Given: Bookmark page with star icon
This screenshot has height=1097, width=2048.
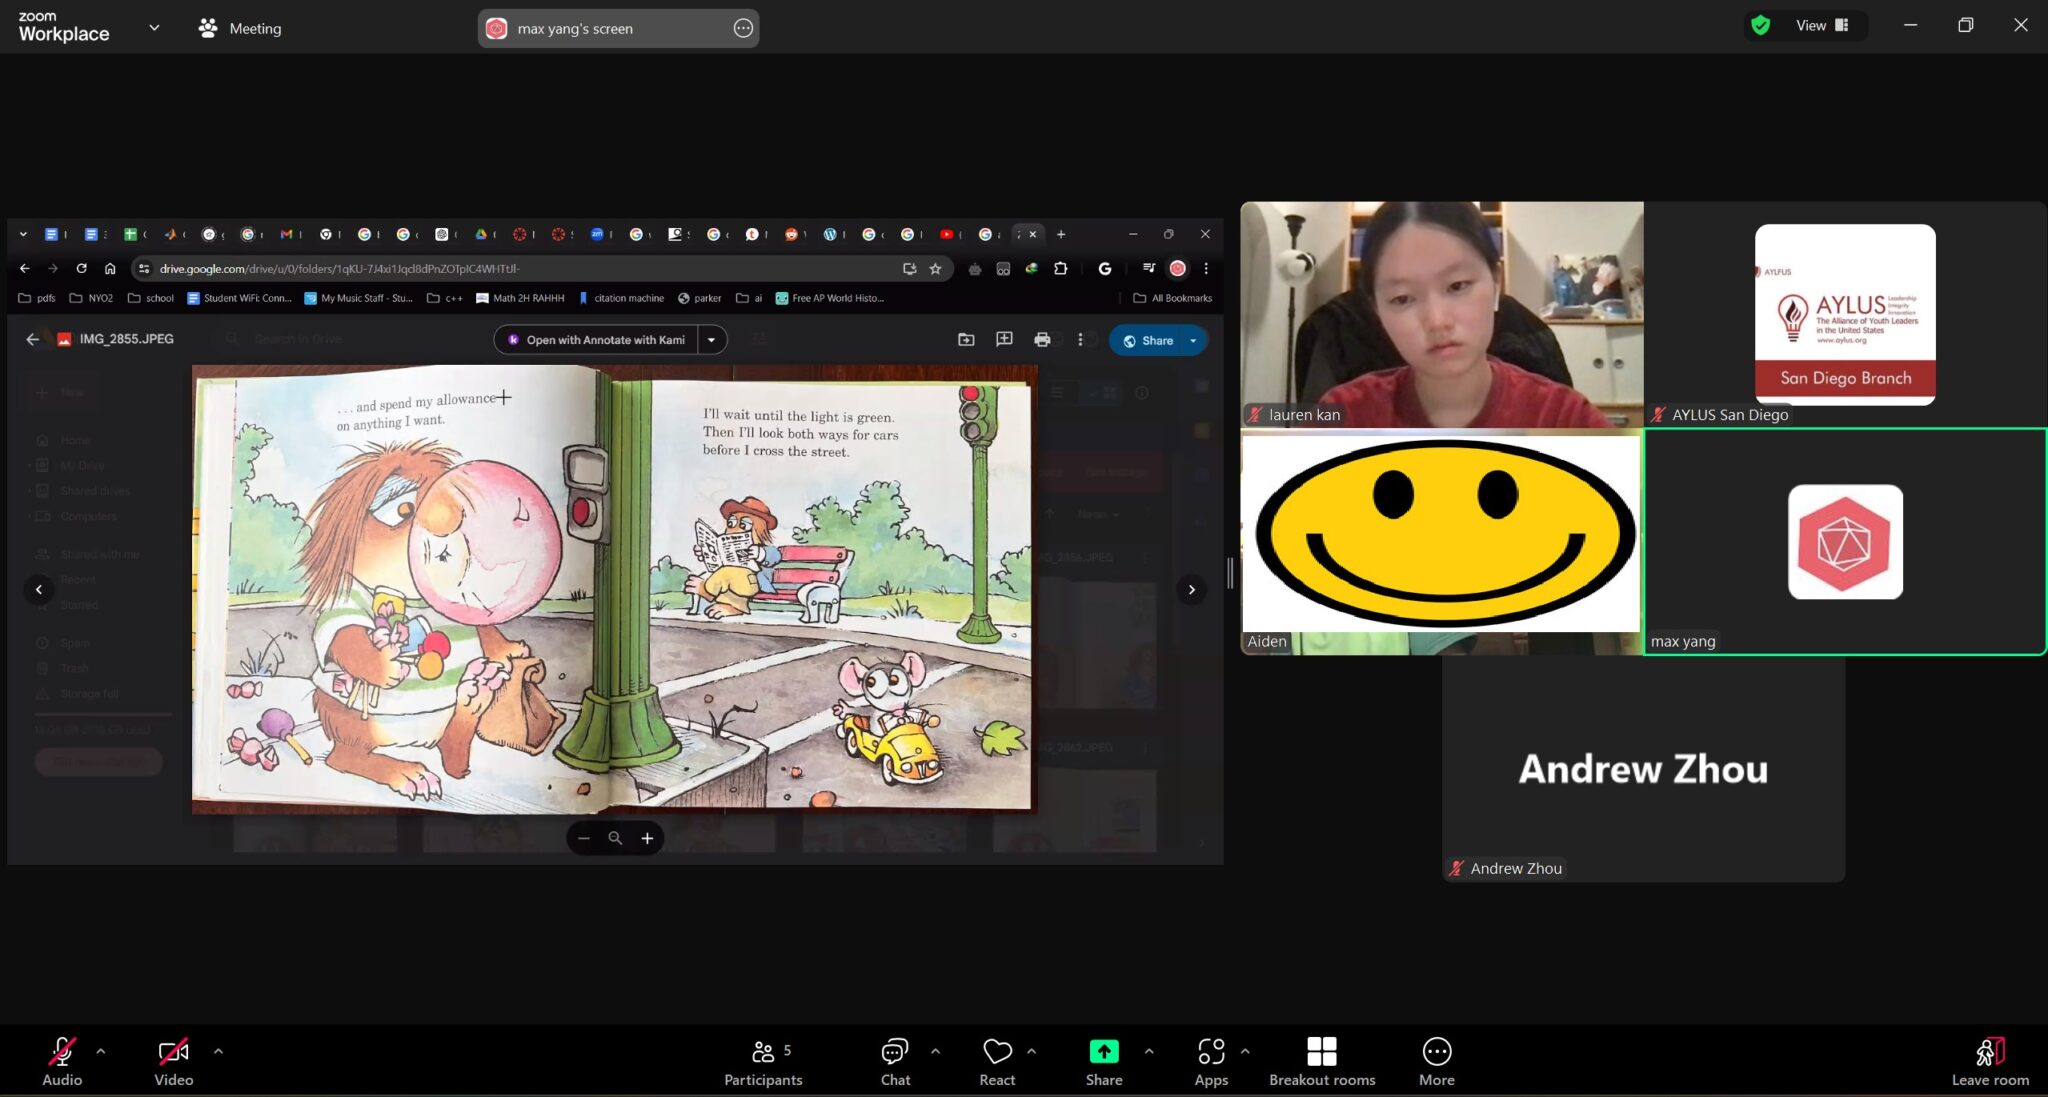Looking at the screenshot, I should (x=935, y=268).
